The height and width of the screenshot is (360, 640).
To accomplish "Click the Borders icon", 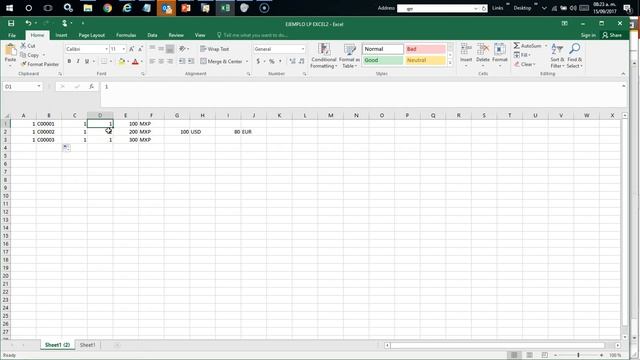I will [x=104, y=61].
